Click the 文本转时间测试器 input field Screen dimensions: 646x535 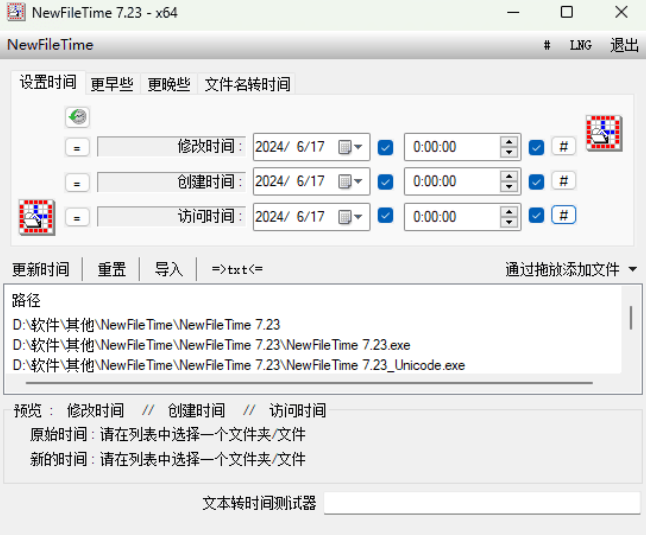pos(482,503)
